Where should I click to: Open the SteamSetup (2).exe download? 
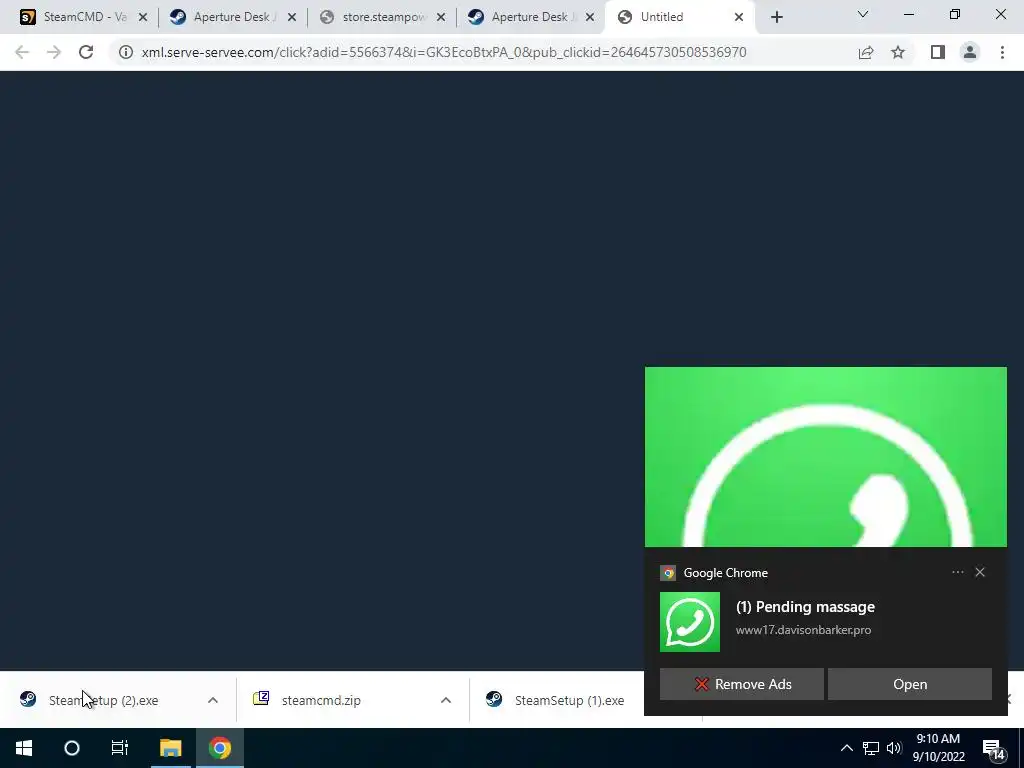103,700
